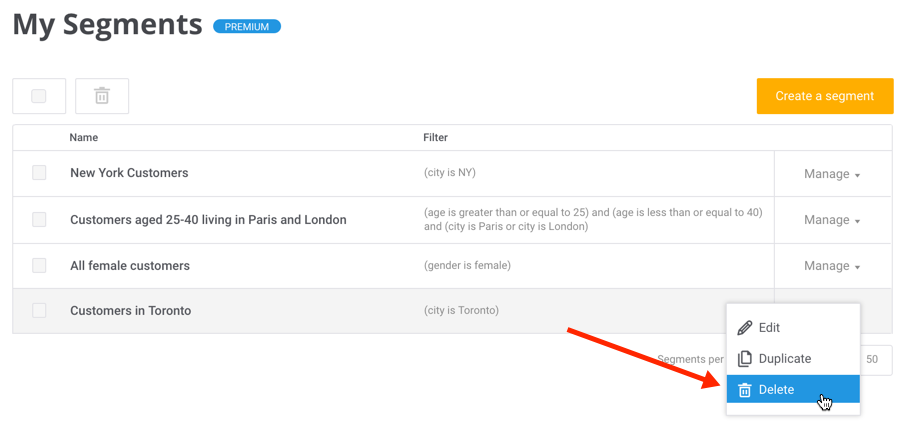Click the trash icon beside Delete
This screenshot has width=904, height=431.
pos(744,390)
